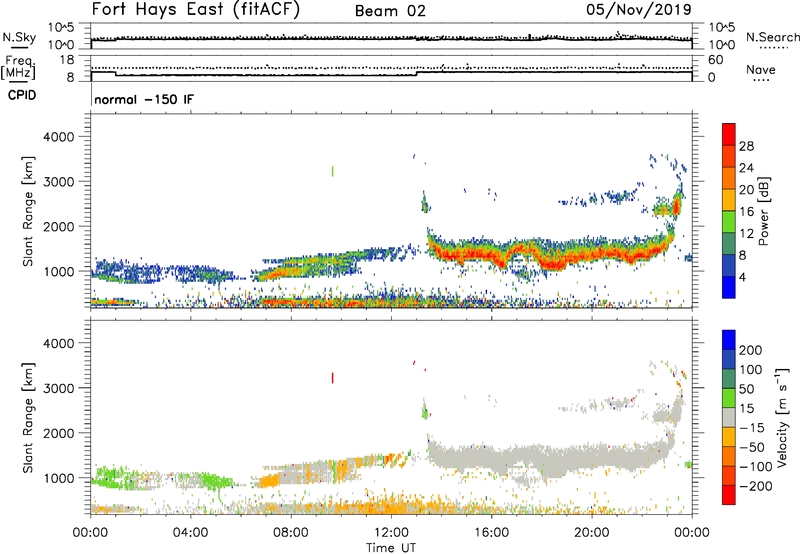
Task: Click the velocity colorbar '200' tick label
Action: tap(751, 350)
